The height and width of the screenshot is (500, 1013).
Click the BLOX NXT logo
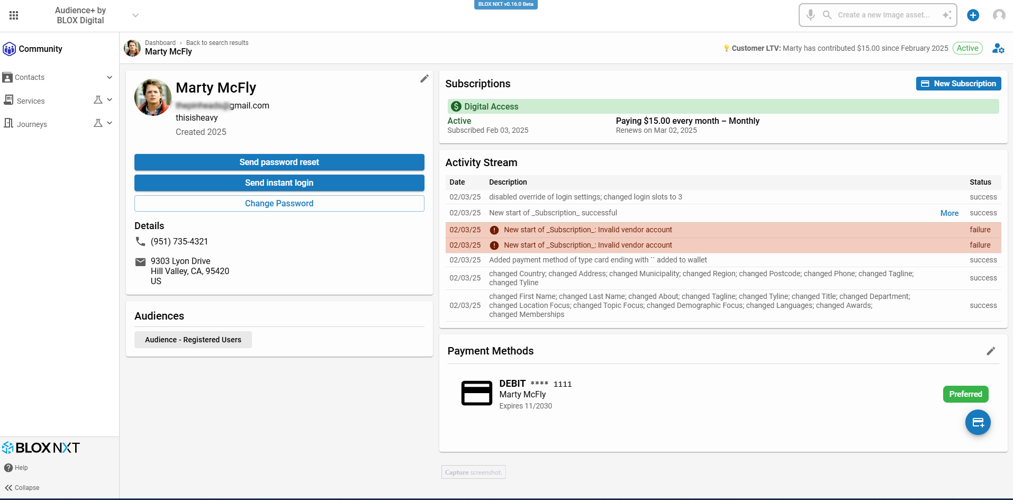click(x=41, y=447)
